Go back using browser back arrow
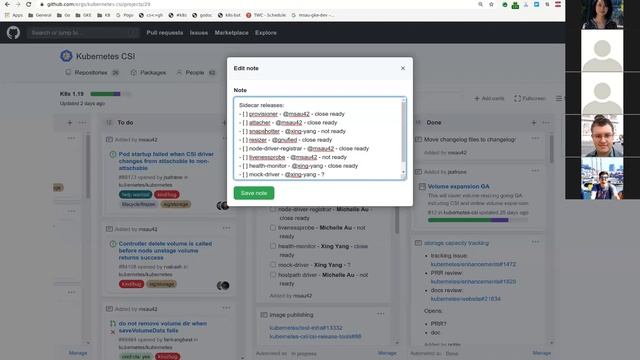This screenshot has width=640, height=360. (7, 4)
